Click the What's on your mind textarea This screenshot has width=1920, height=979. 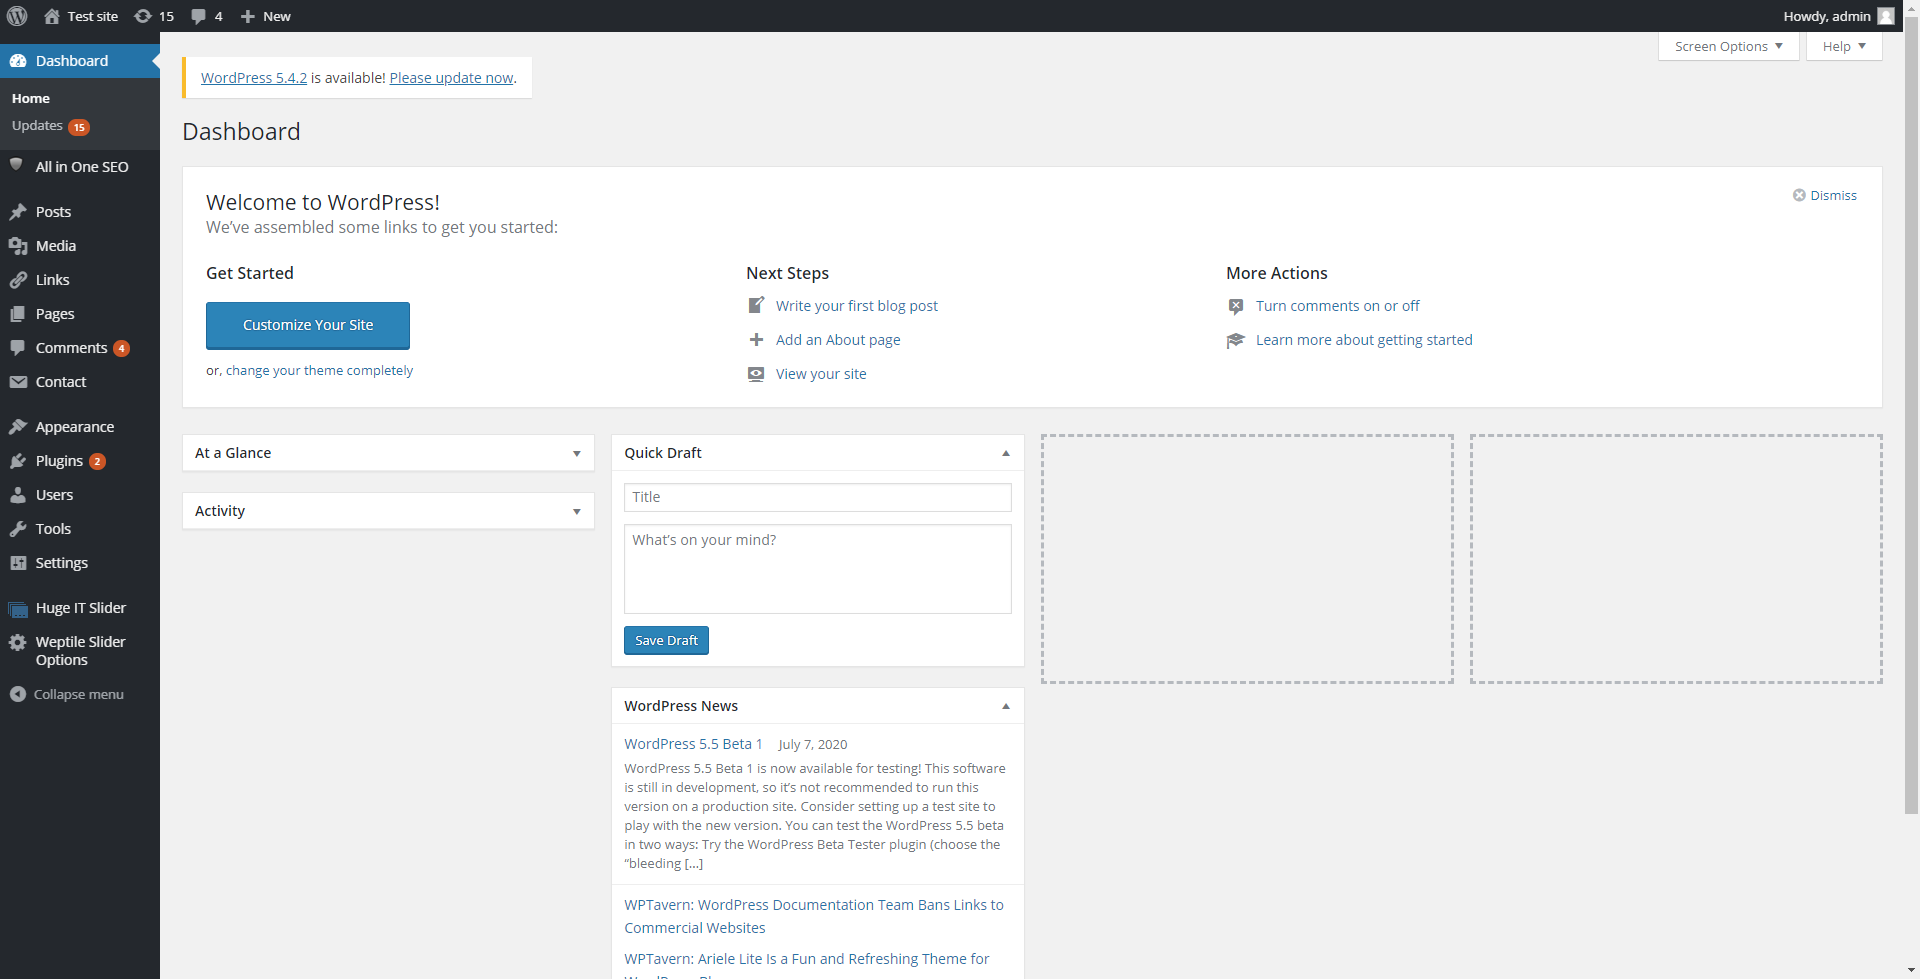818,569
